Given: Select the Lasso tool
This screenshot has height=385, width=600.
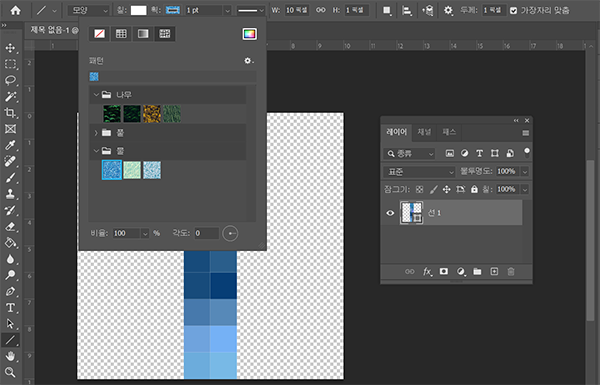Looking at the screenshot, I should 10,80.
